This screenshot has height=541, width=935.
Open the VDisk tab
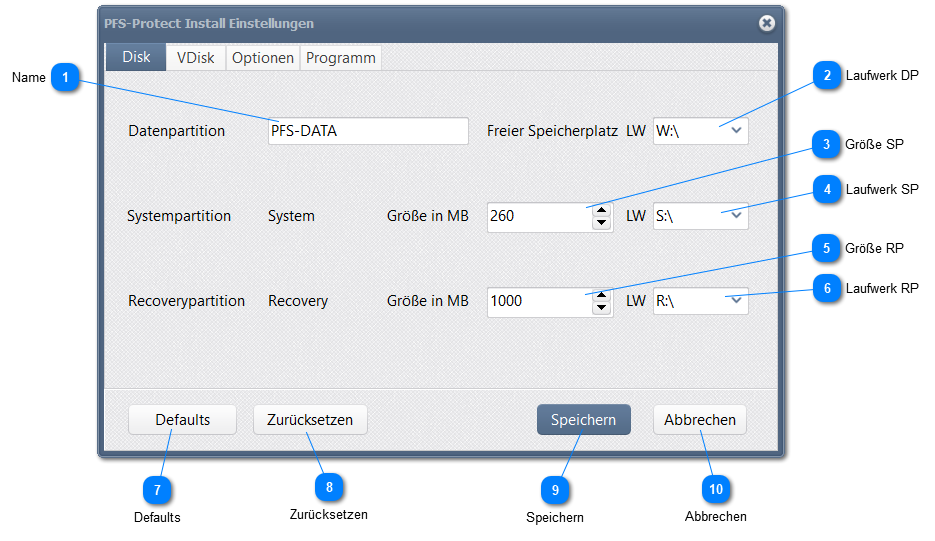pos(196,58)
